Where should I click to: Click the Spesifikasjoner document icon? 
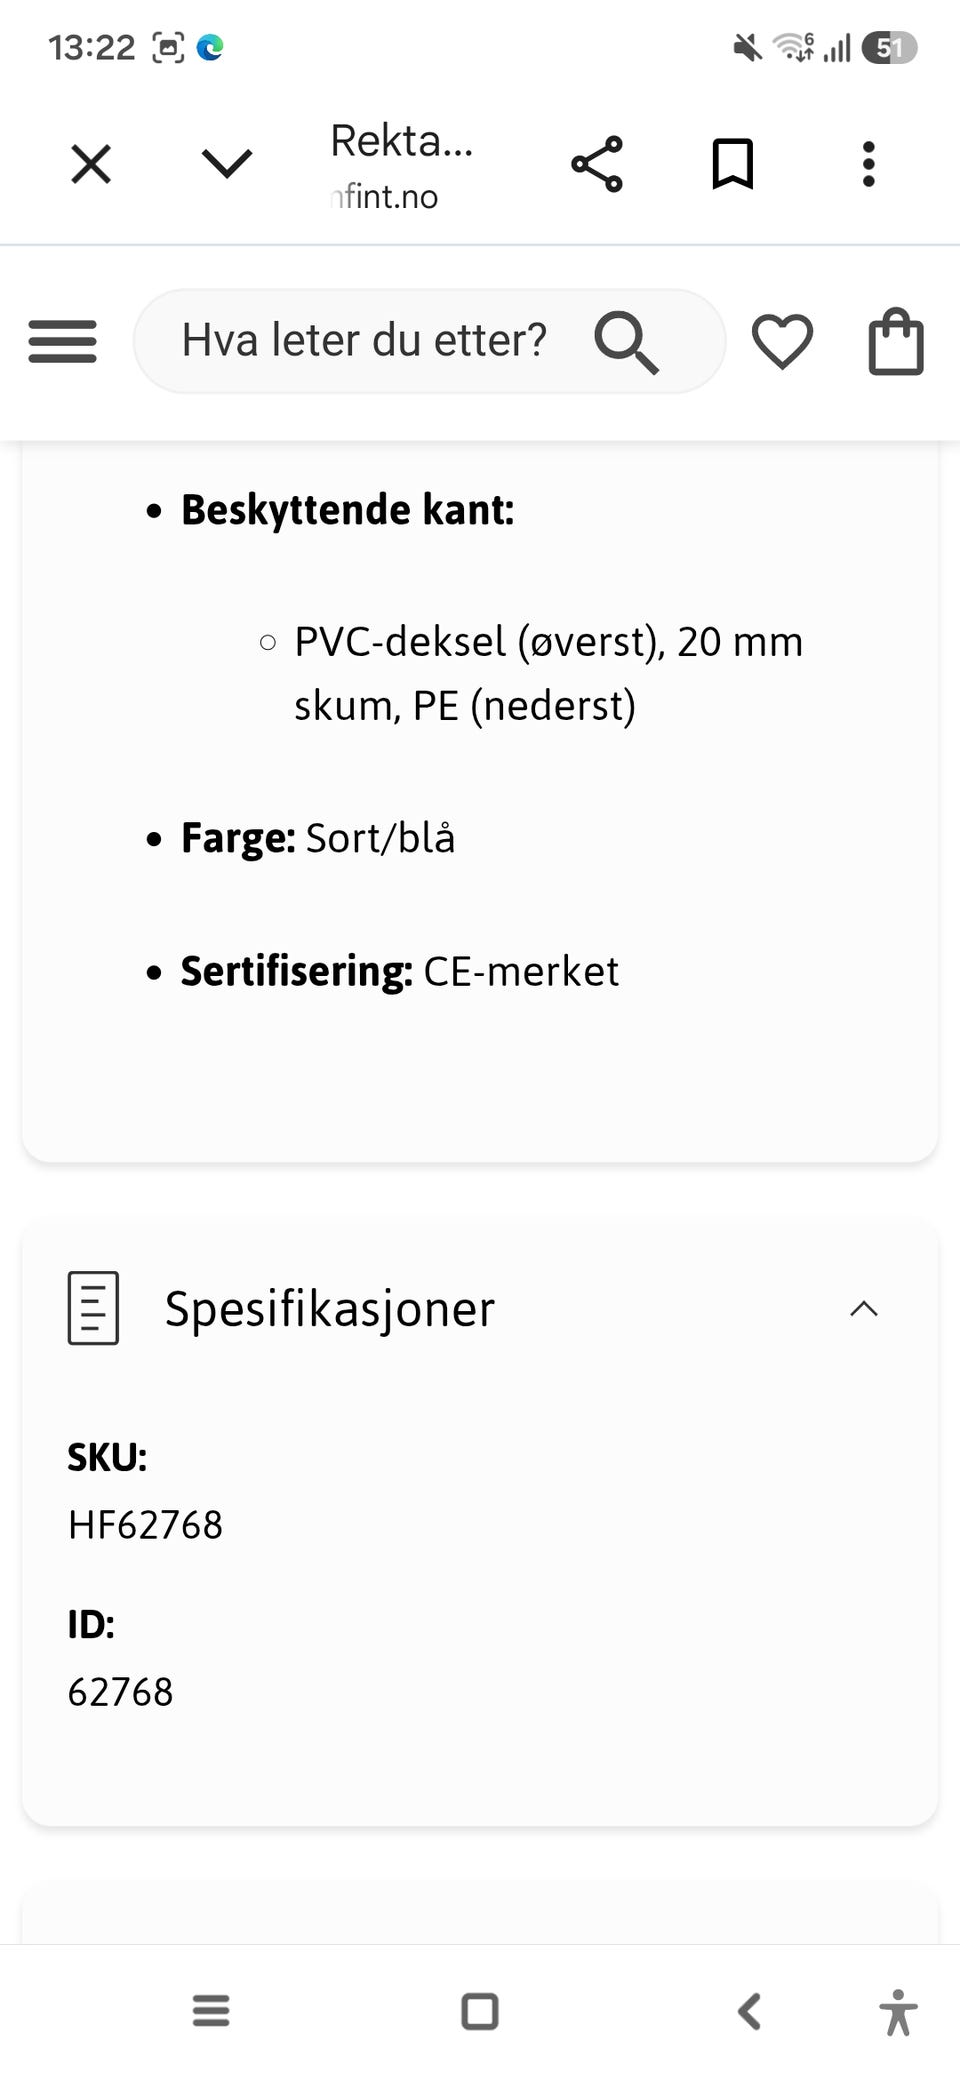pyautogui.click(x=93, y=1308)
